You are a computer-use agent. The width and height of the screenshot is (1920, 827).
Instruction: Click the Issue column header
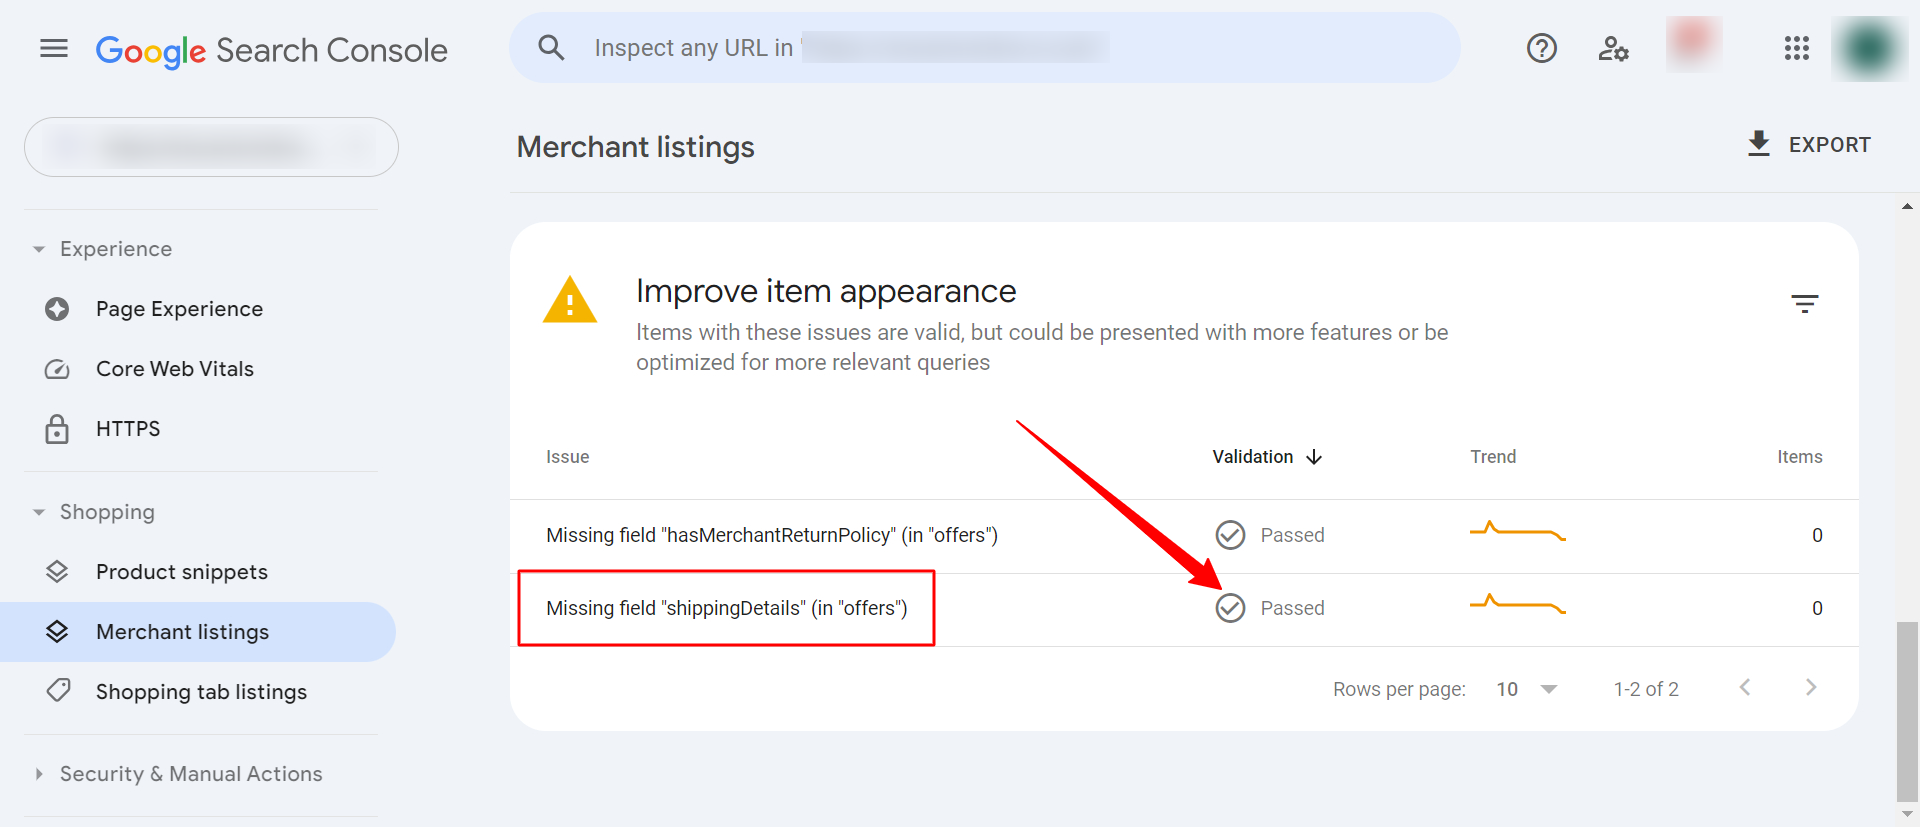(x=567, y=457)
